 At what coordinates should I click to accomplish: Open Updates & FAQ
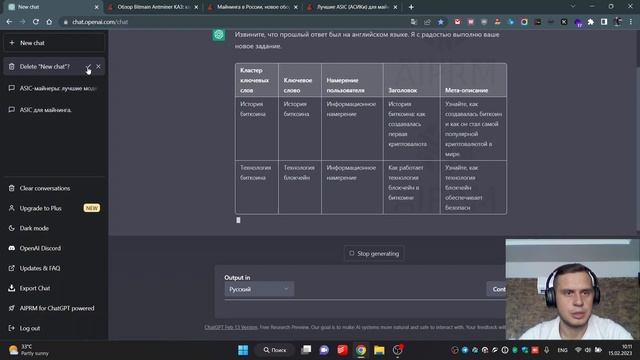(53, 268)
